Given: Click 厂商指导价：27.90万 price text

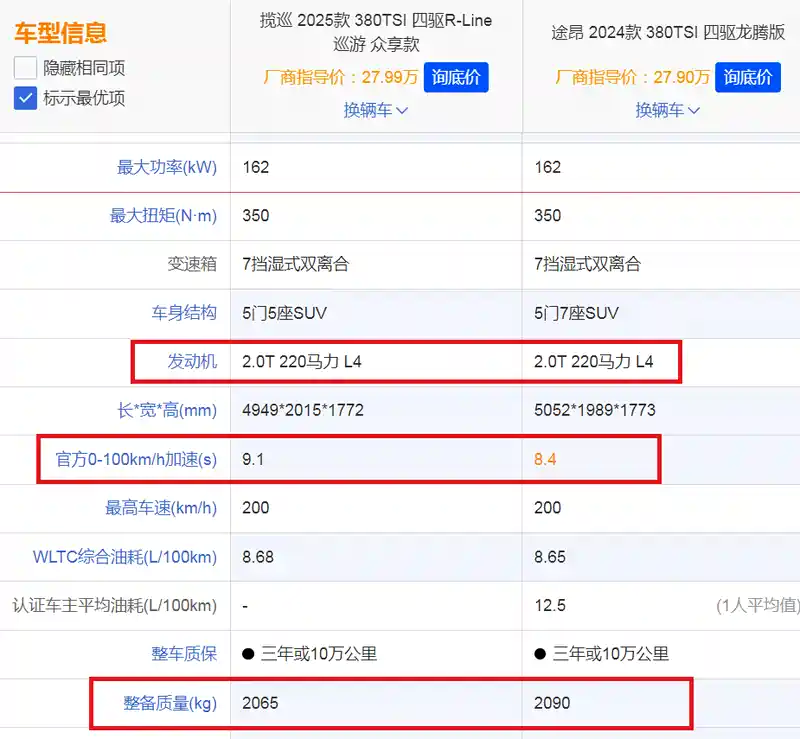Looking at the screenshot, I should pos(633,78).
